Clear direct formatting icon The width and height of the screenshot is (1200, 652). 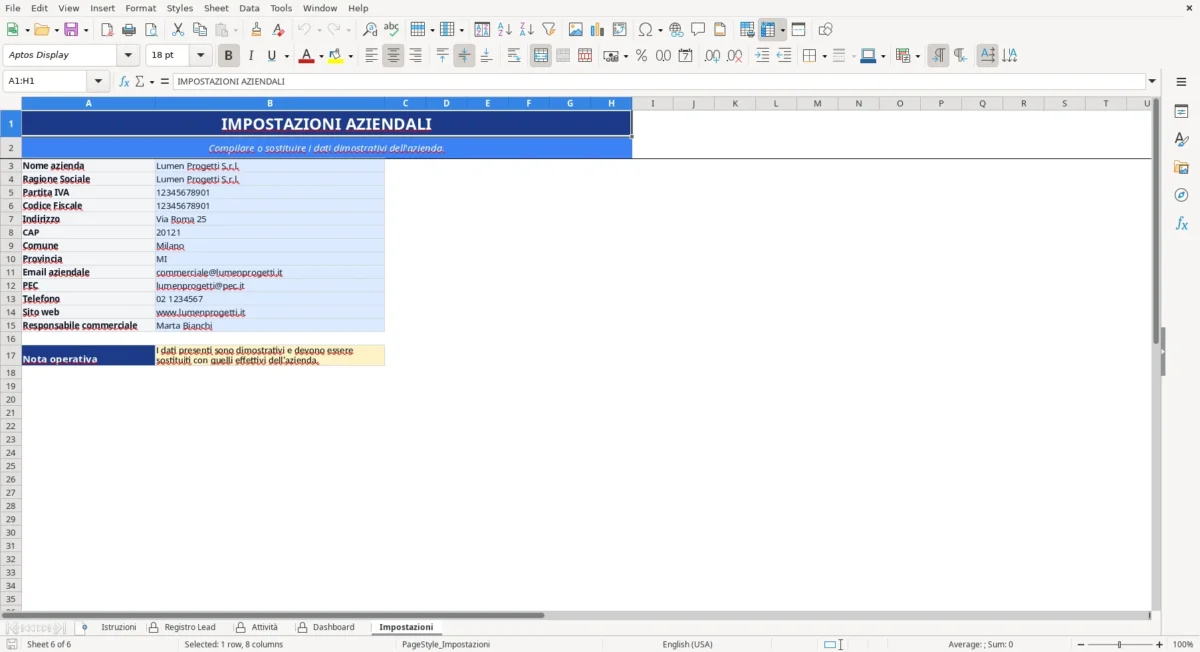pyautogui.click(x=278, y=30)
